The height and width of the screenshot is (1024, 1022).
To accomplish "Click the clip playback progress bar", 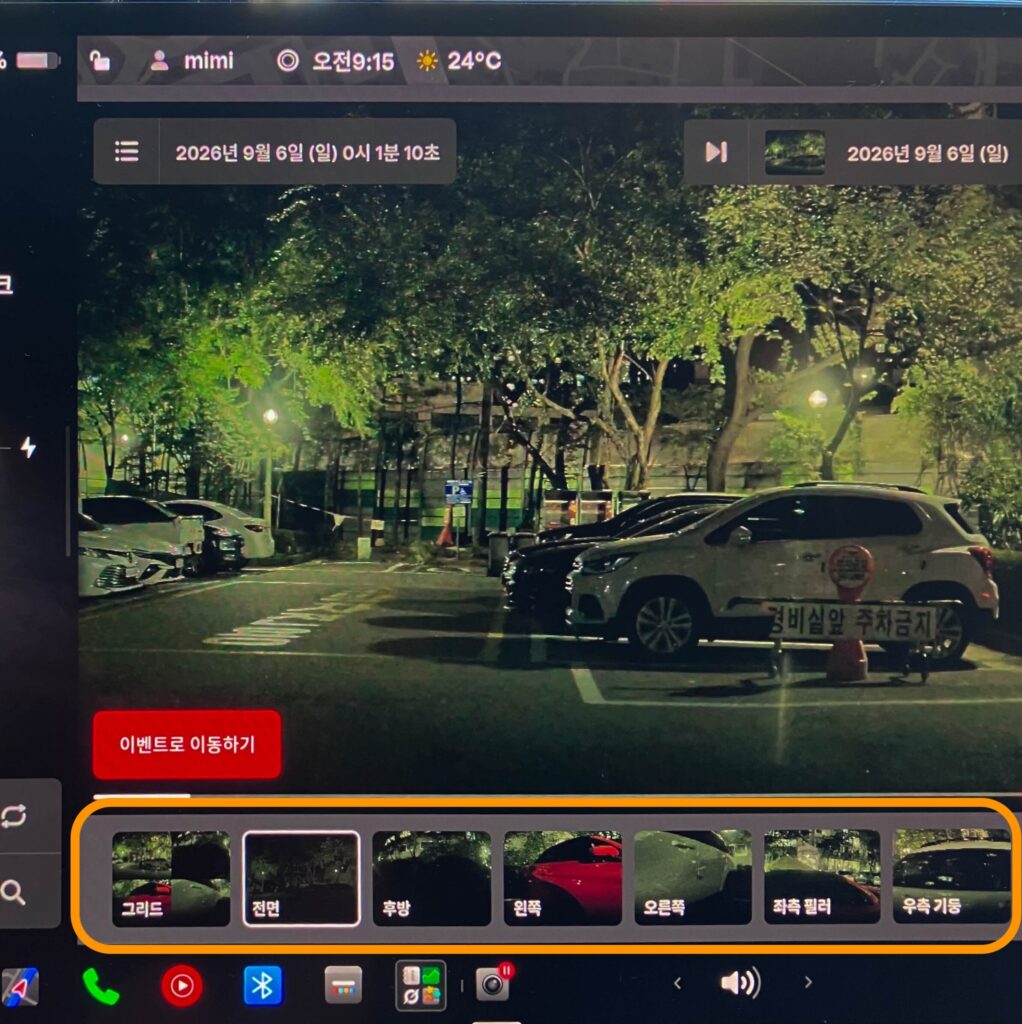I will tap(558, 796).
